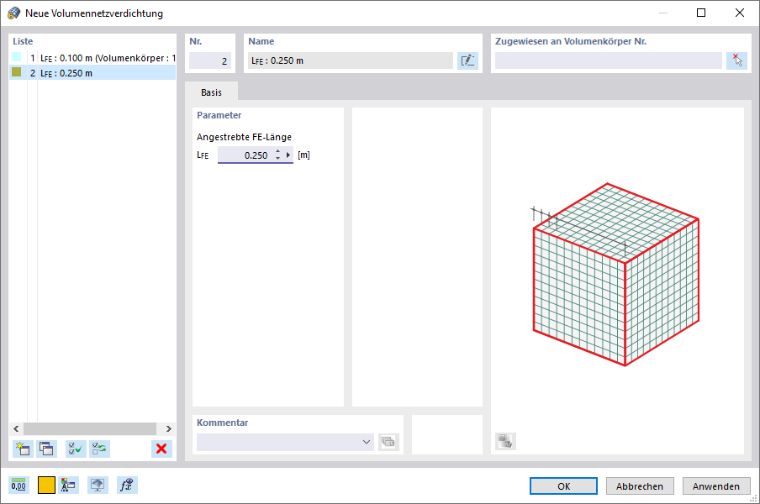Maximize the dialog window
Screen dimensions: 760x504
pyautogui.click(x=701, y=13)
